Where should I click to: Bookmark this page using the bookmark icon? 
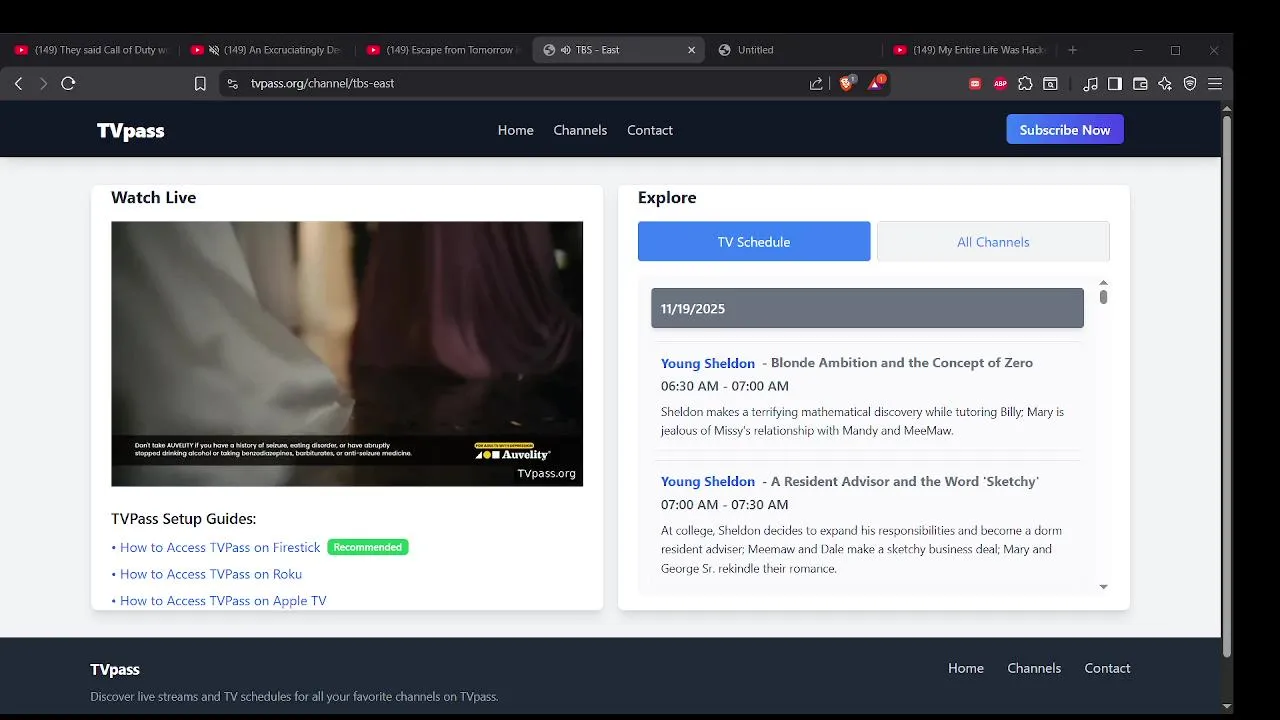[x=200, y=84]
